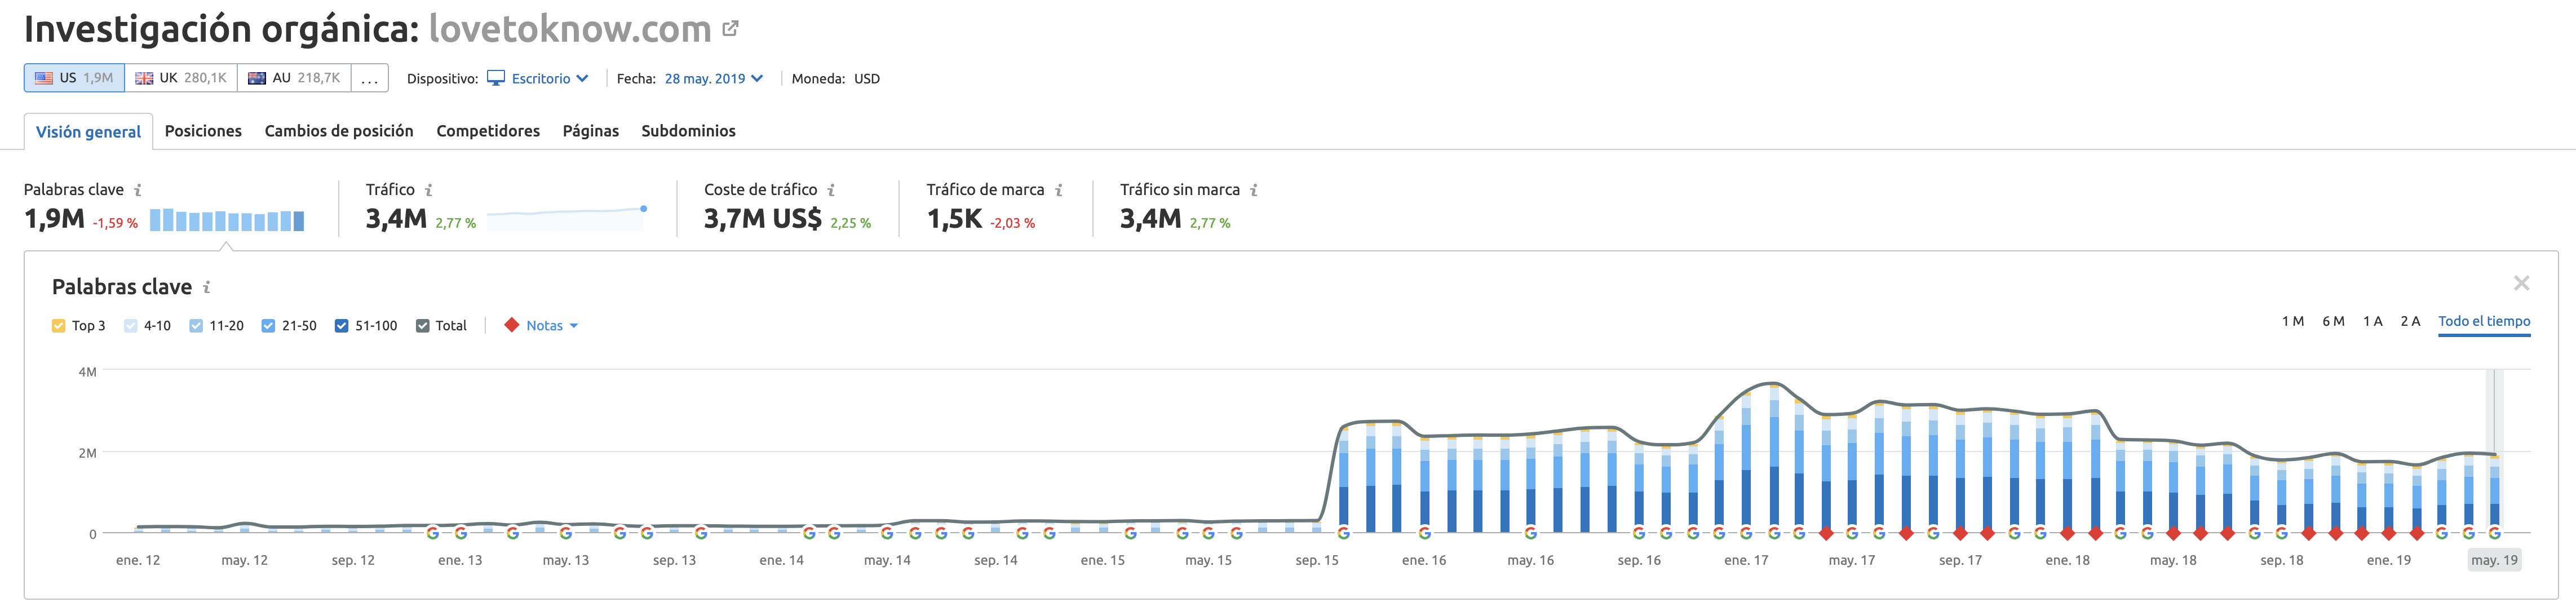This screenshot has width=2576, height=611.
Task: Open the date dropdown 28 may. 2019
Action: pos(713,78)
